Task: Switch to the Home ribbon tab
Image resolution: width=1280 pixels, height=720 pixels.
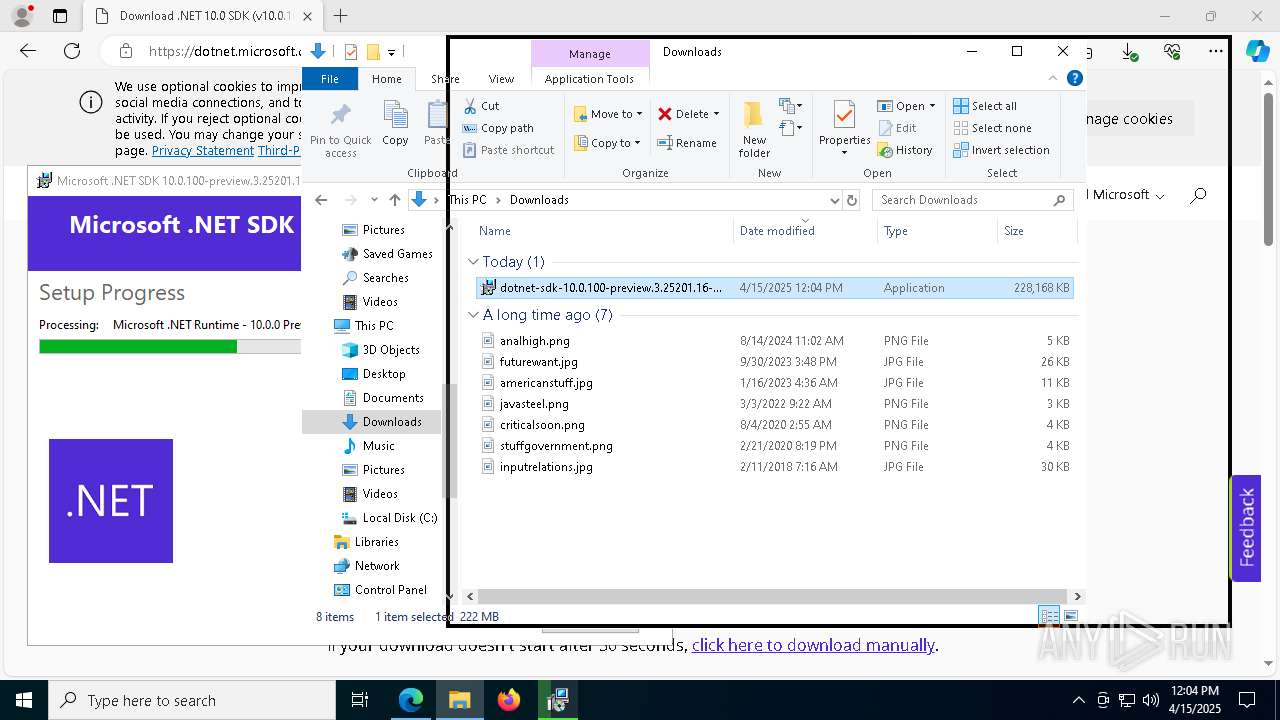Action: tap(386, 79)
